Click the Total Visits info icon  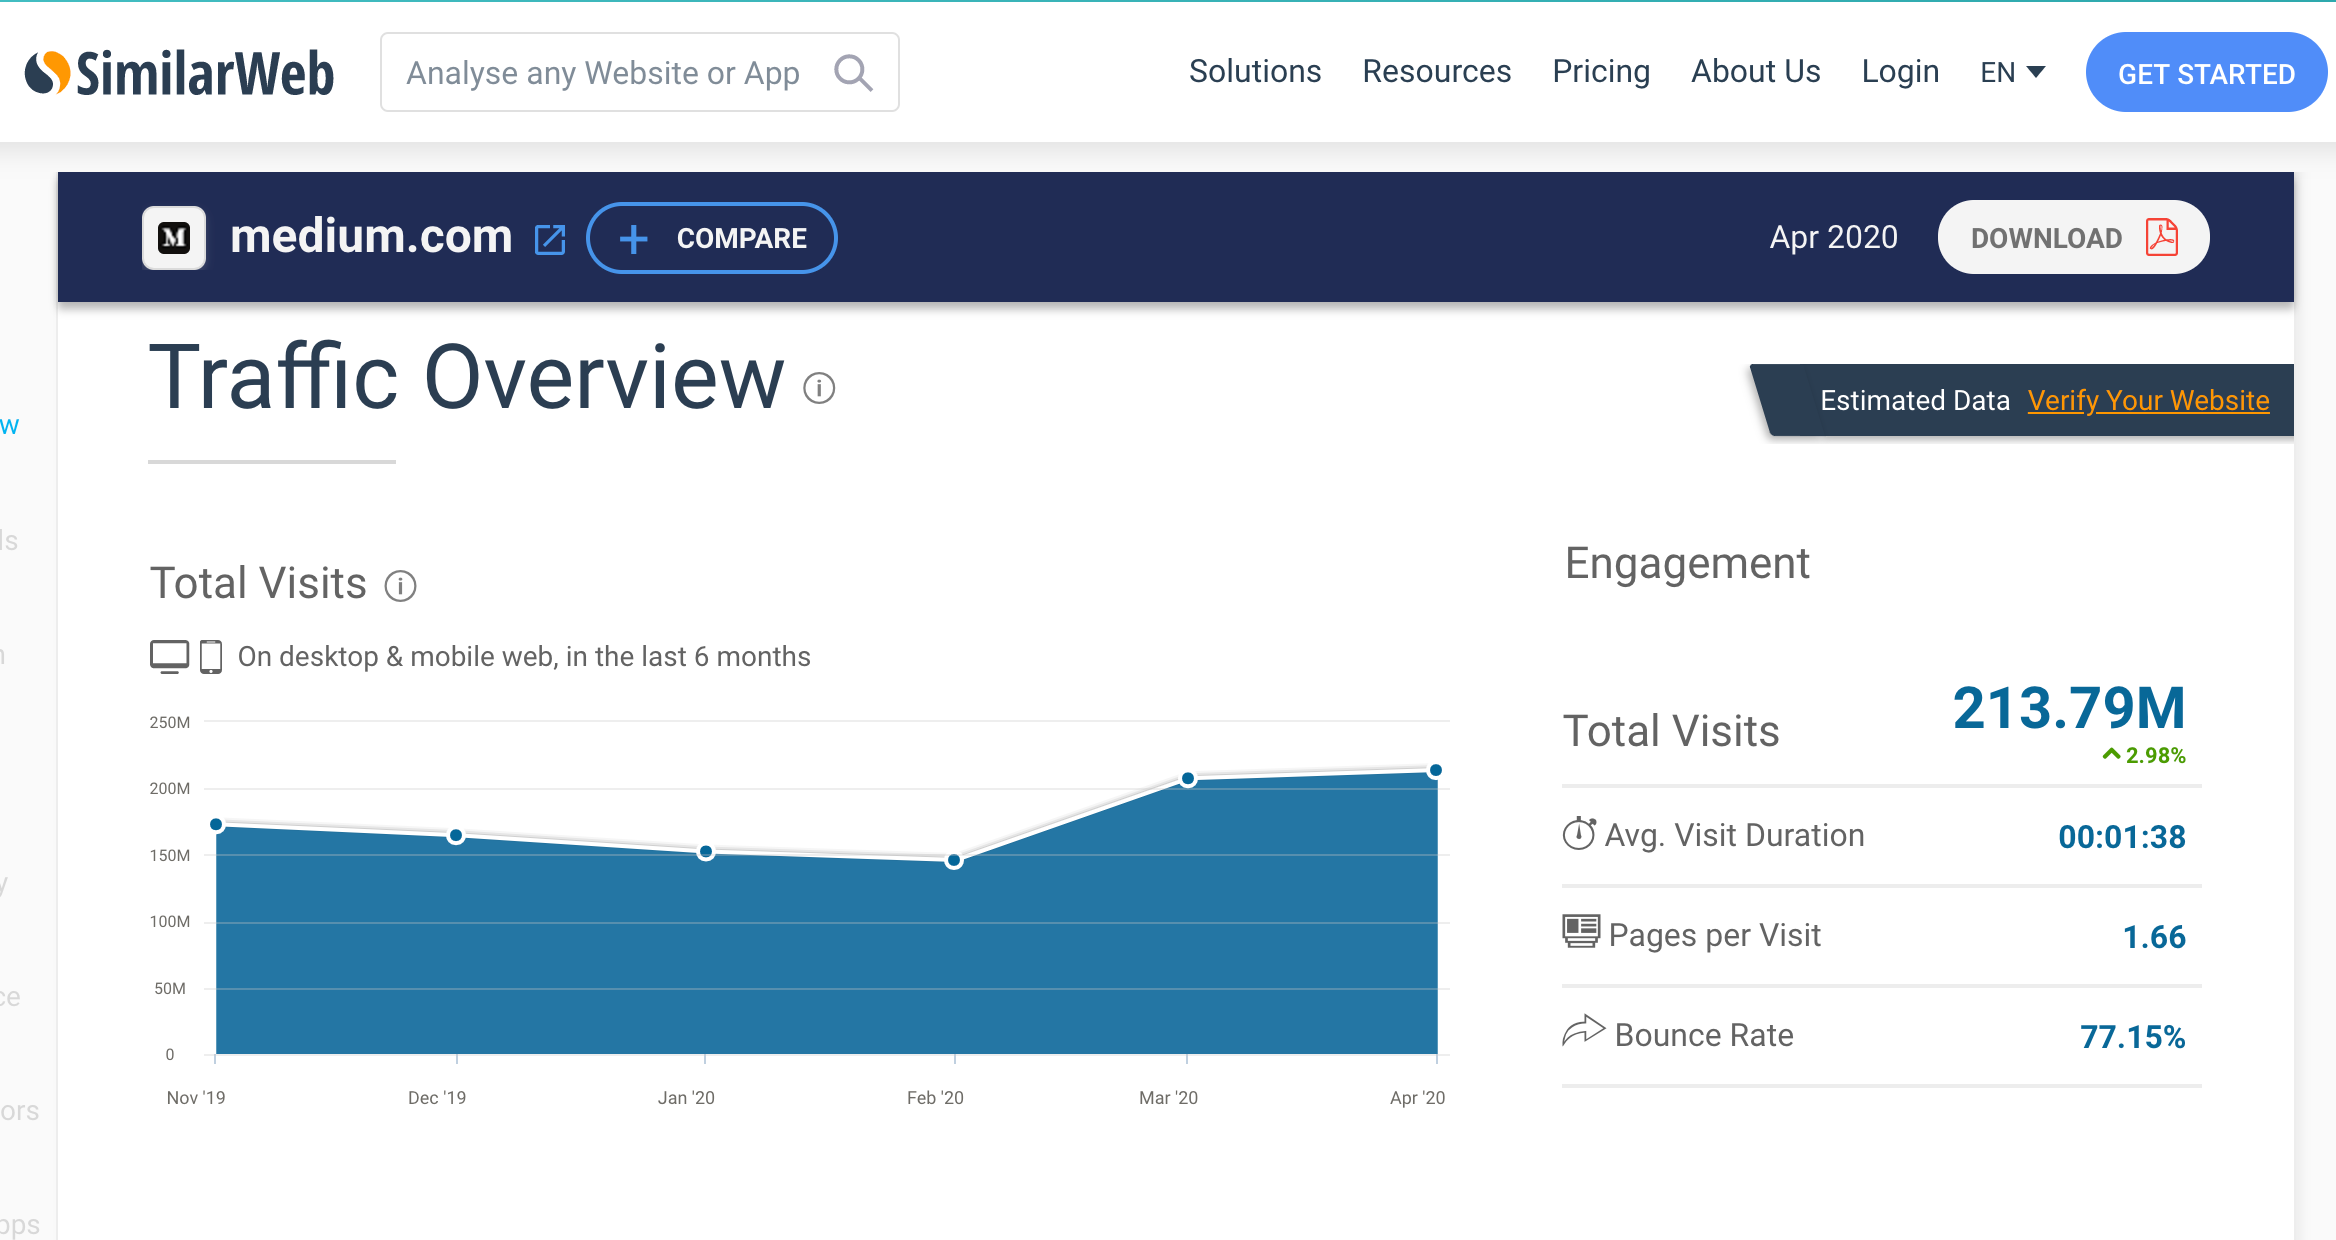coord(401,586)
